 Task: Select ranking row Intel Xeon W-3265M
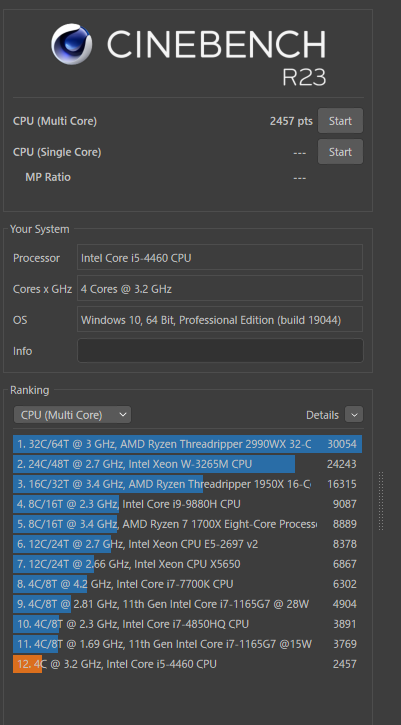[187, 464]
